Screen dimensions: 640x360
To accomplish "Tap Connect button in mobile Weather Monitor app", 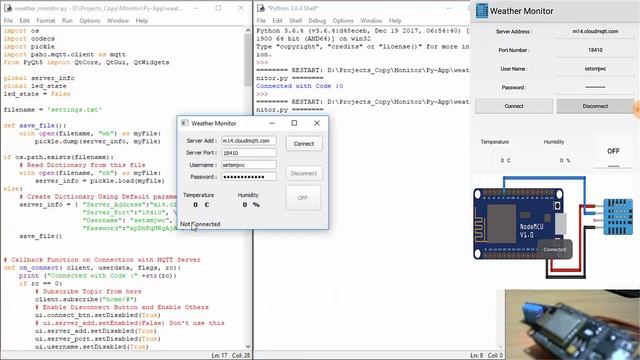I will point(513,106).
